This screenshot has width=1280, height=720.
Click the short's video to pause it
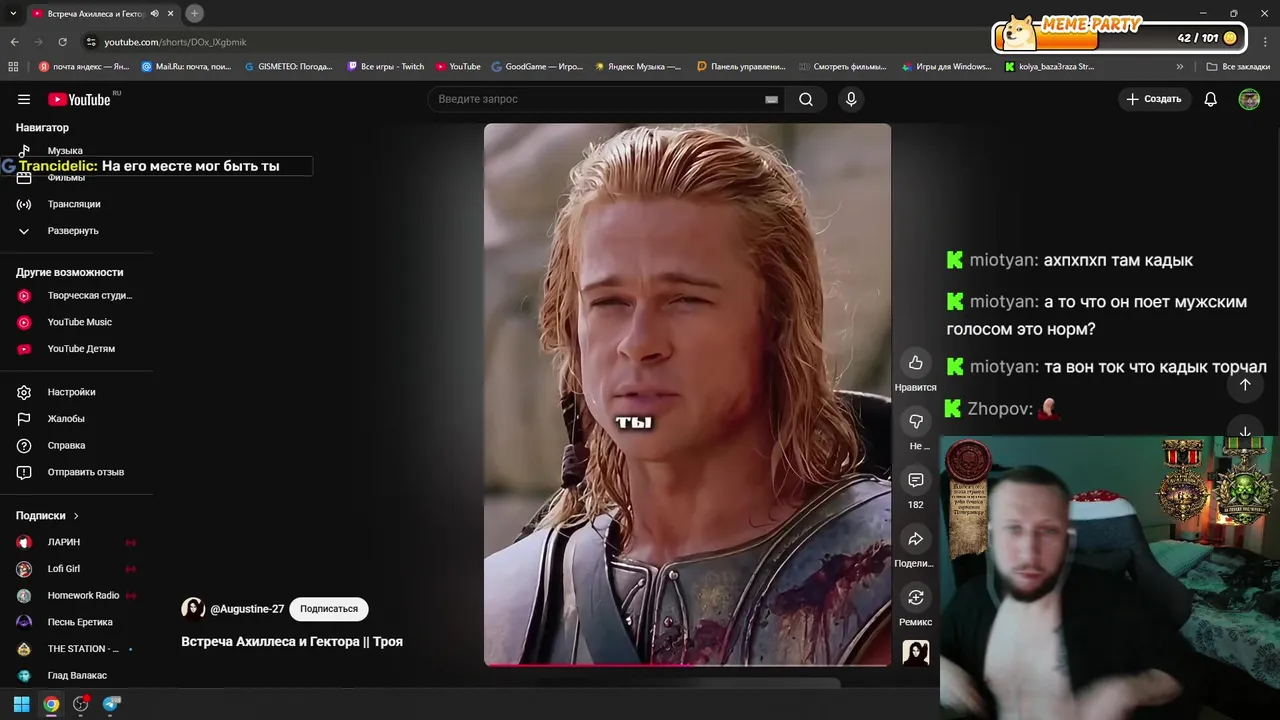(x=687, y=394)
